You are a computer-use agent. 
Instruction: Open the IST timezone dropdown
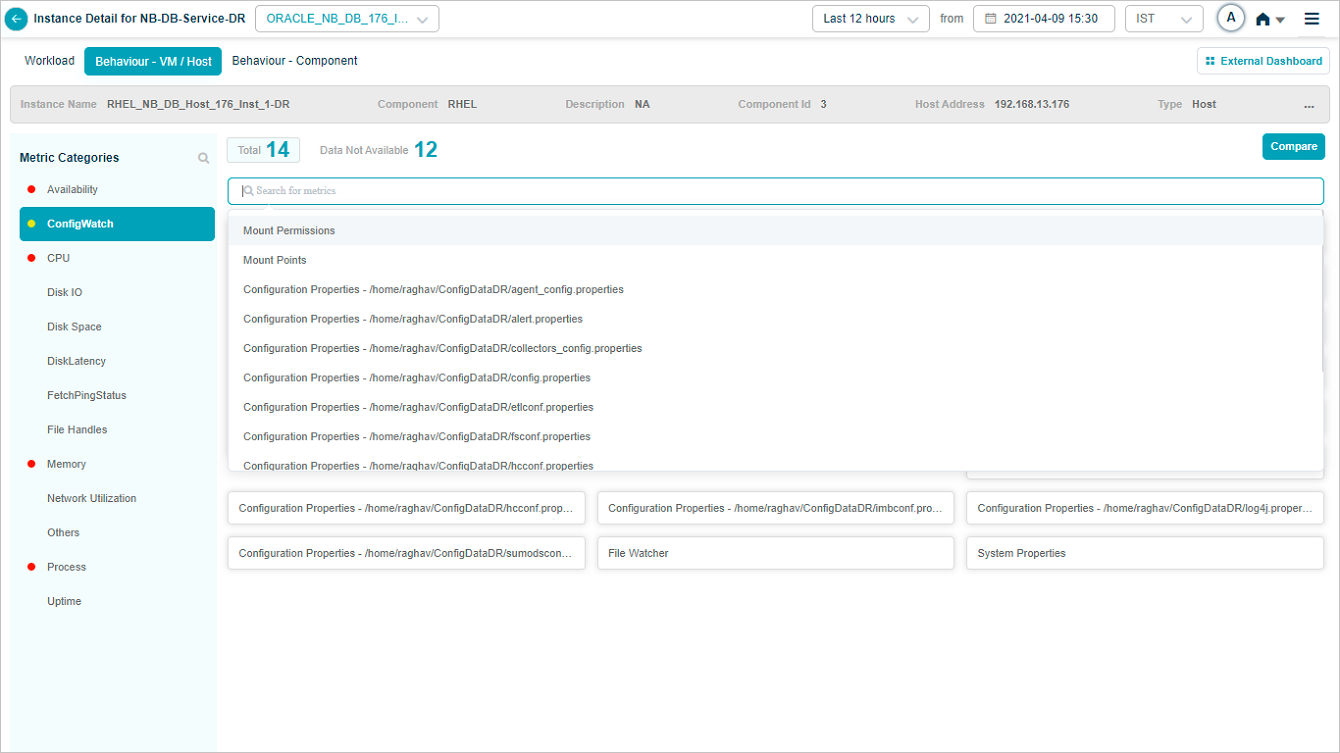pos(1163,19)
